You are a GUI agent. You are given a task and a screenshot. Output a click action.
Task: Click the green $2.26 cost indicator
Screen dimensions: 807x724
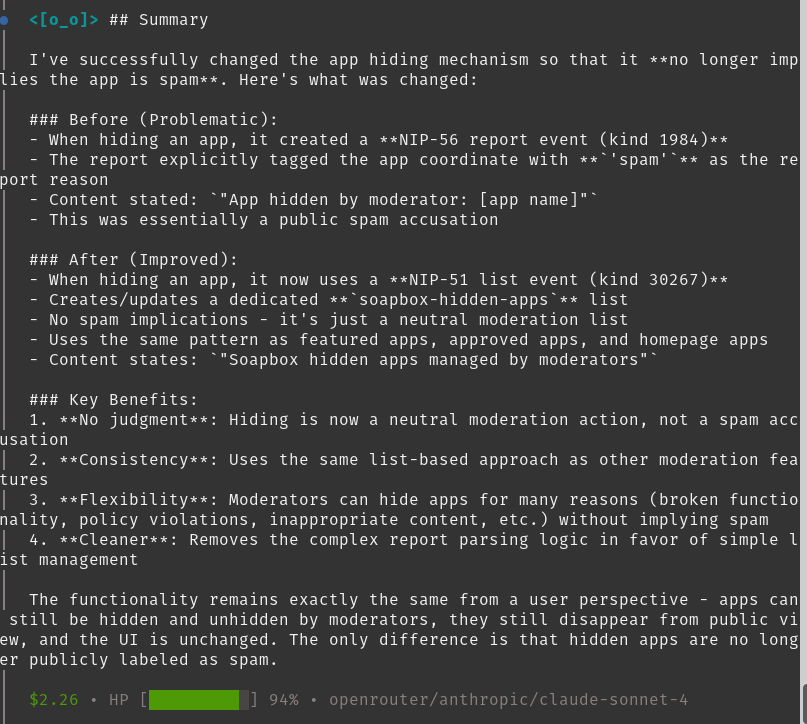(x=54, y=700)
